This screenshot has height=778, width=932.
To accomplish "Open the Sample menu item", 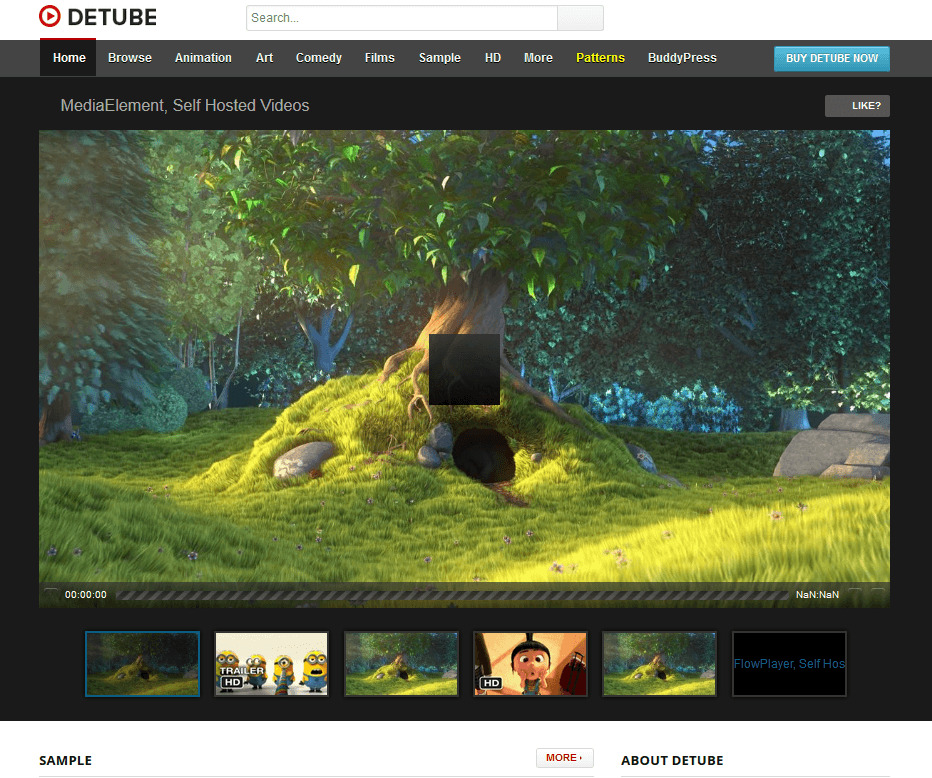I will (x=440, y=58).
